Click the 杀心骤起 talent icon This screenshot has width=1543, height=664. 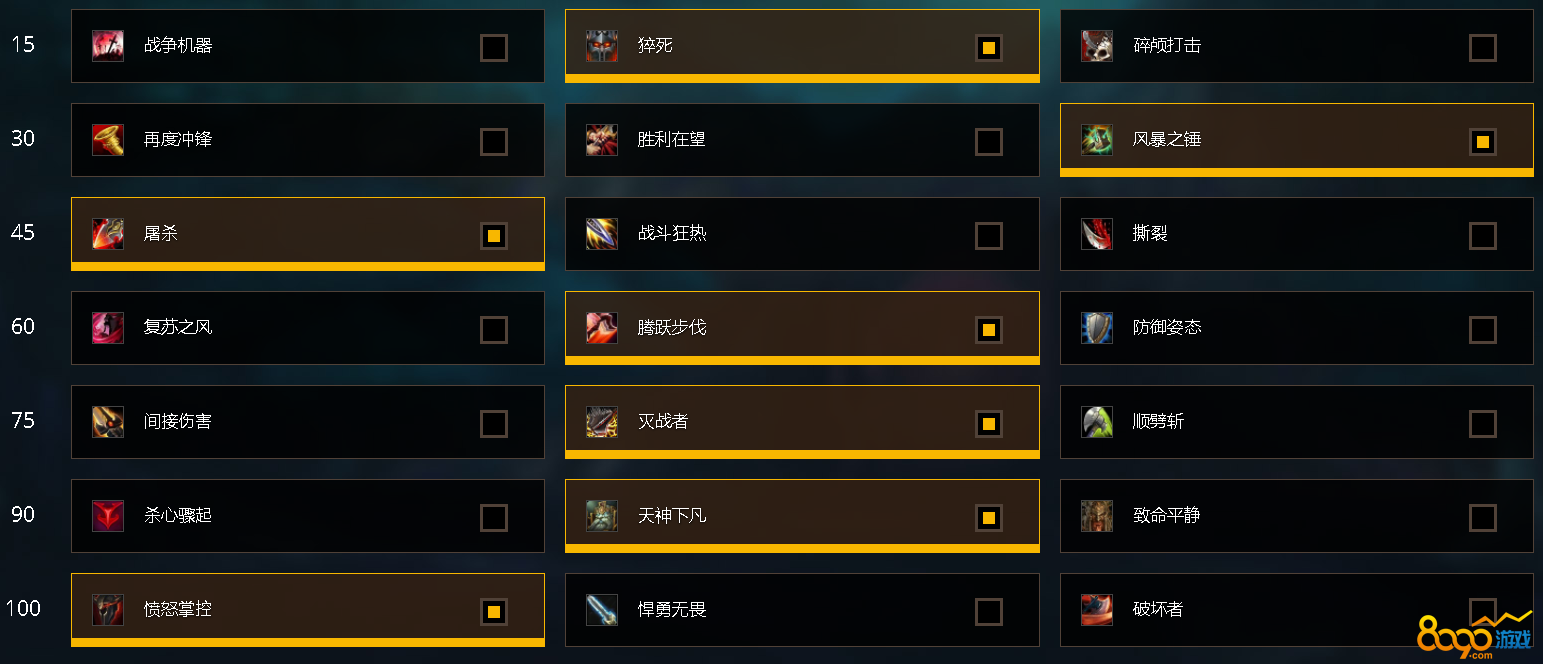108,516
